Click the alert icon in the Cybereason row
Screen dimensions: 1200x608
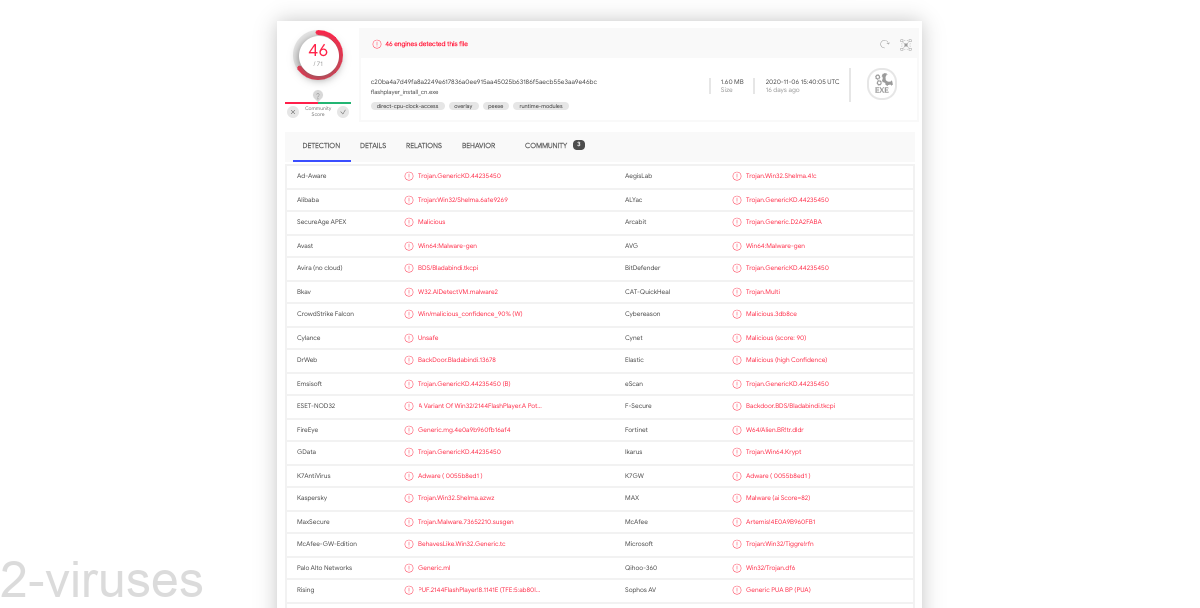(x=737, y=314)
